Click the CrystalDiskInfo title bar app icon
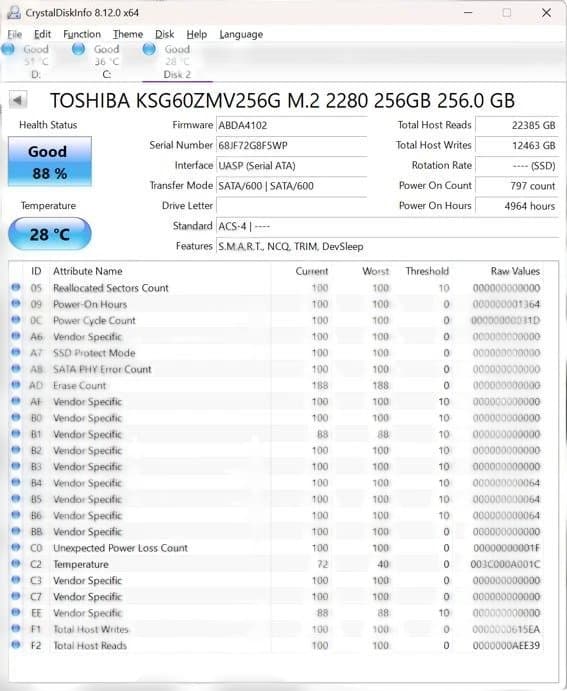The image size is (567, 691). (x=14, y=13)
